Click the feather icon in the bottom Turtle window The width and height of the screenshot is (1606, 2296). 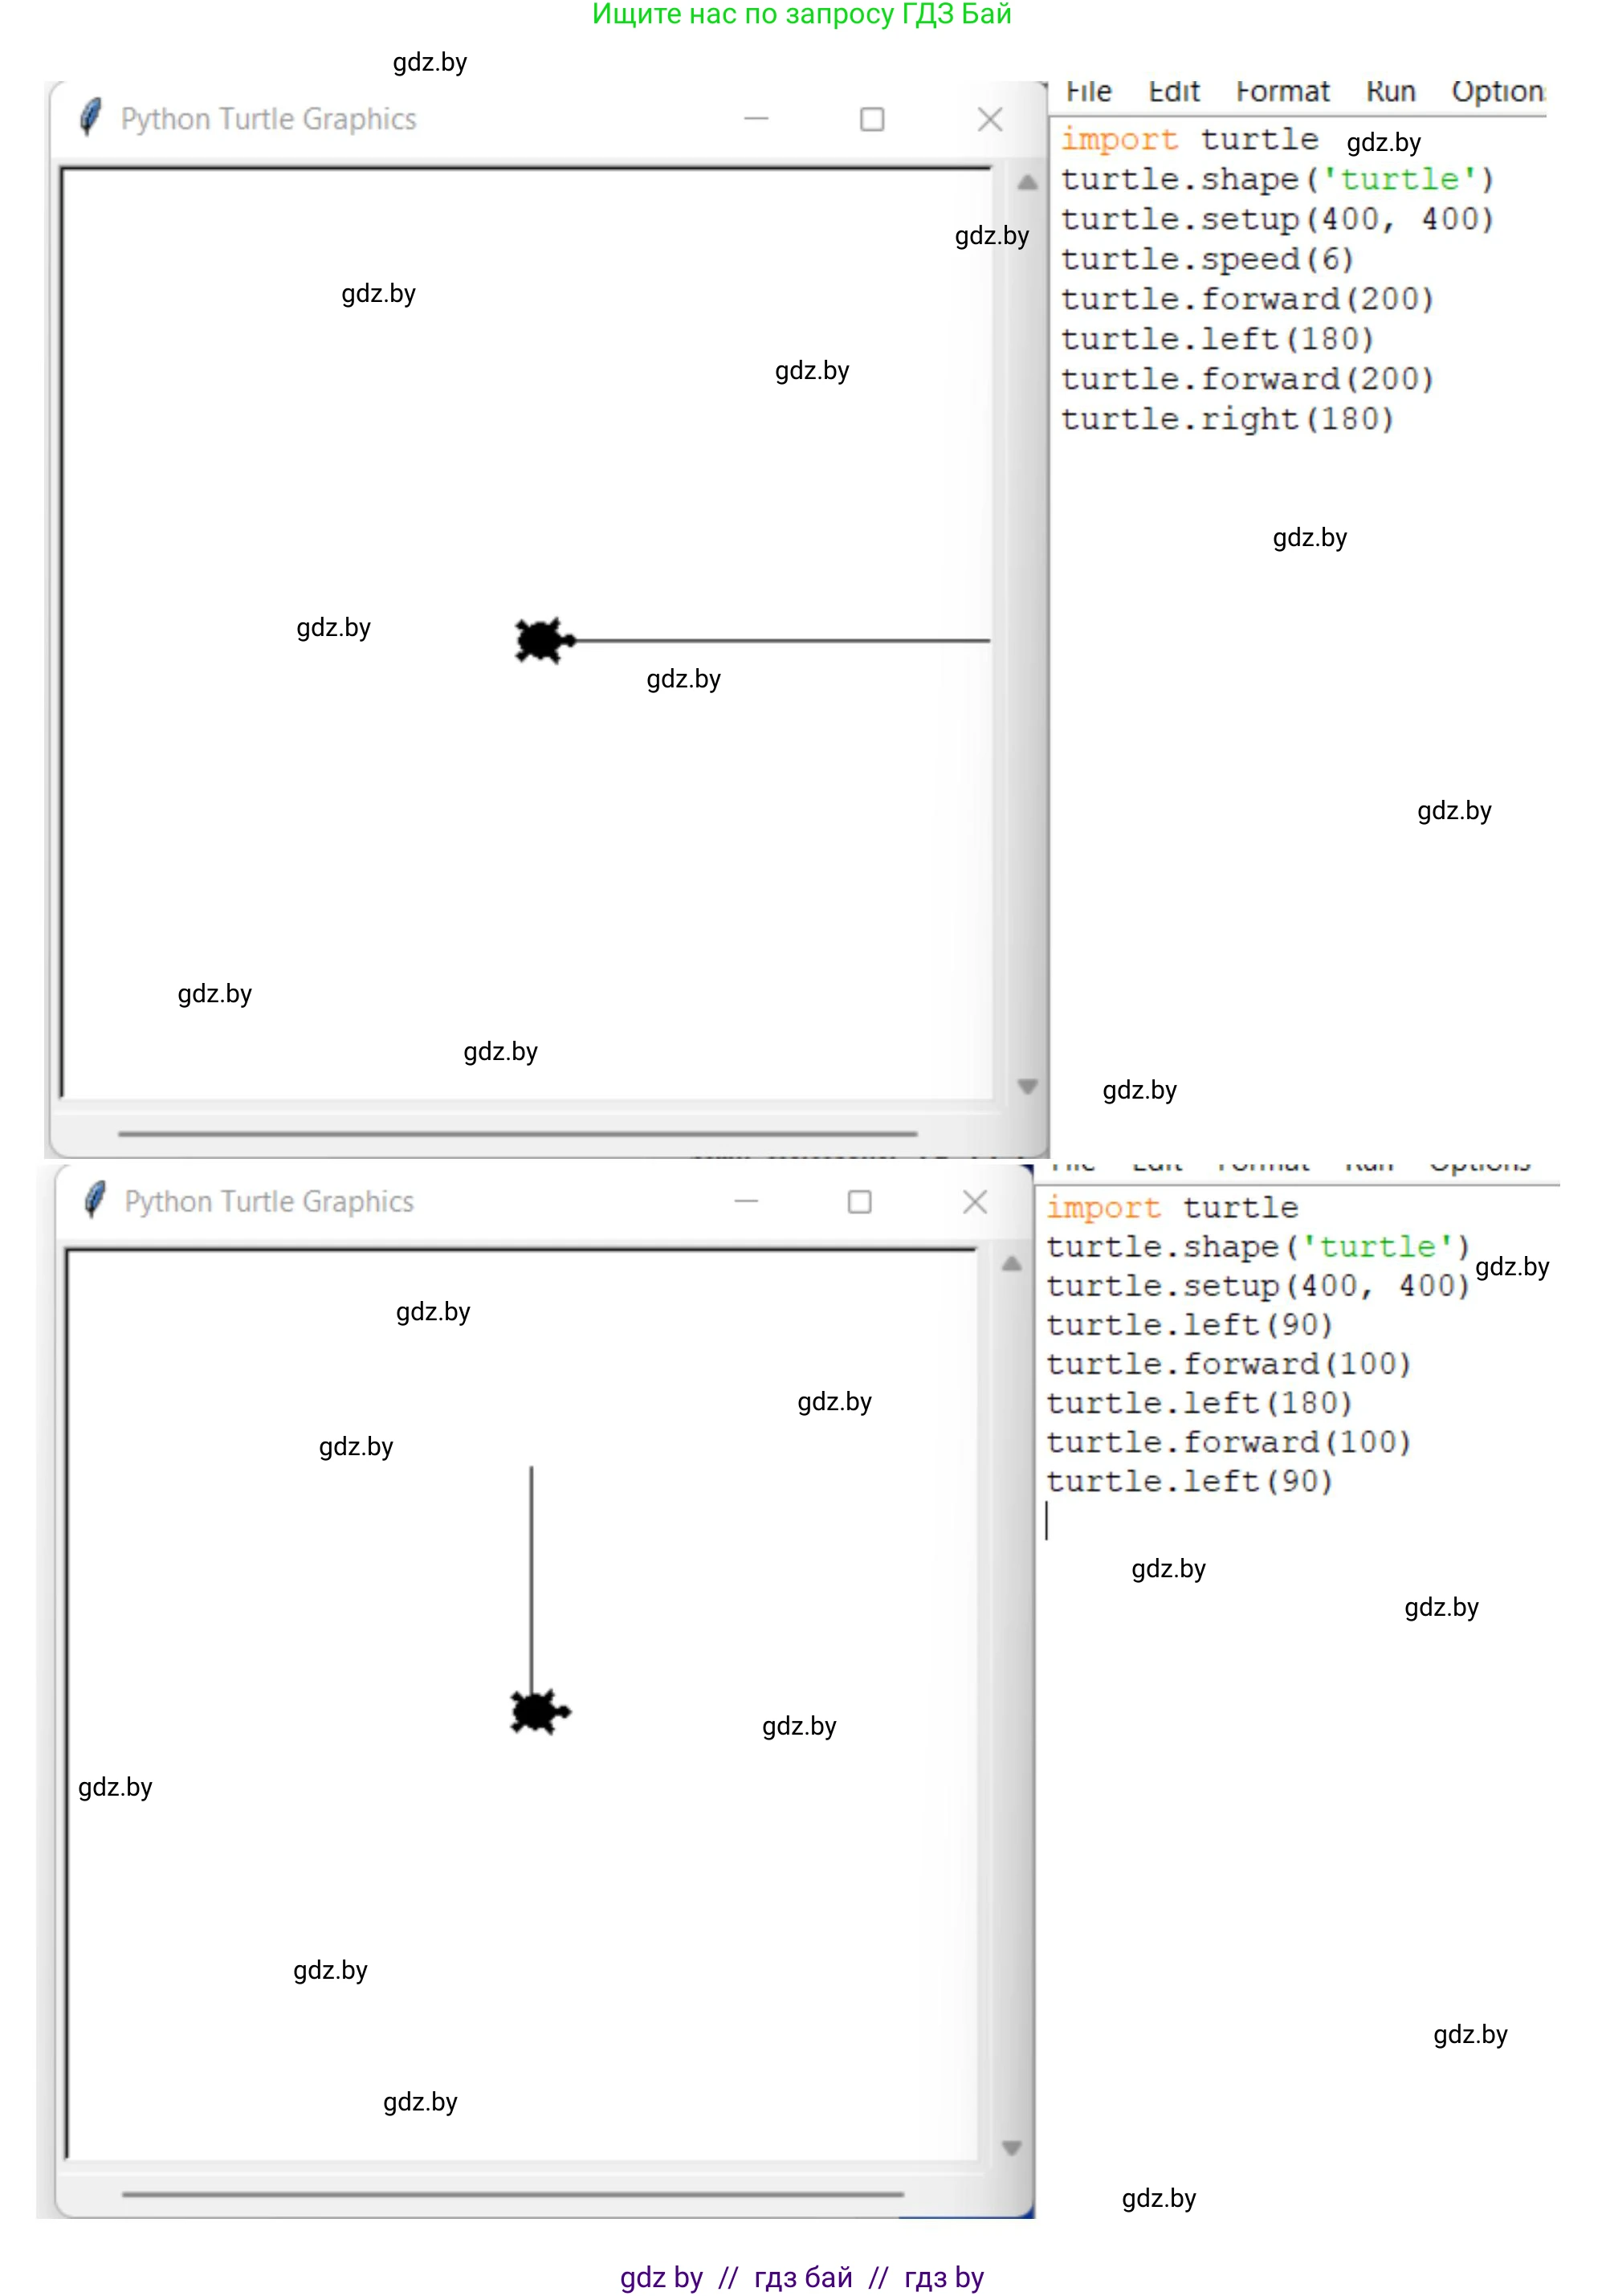point(94,1200)
